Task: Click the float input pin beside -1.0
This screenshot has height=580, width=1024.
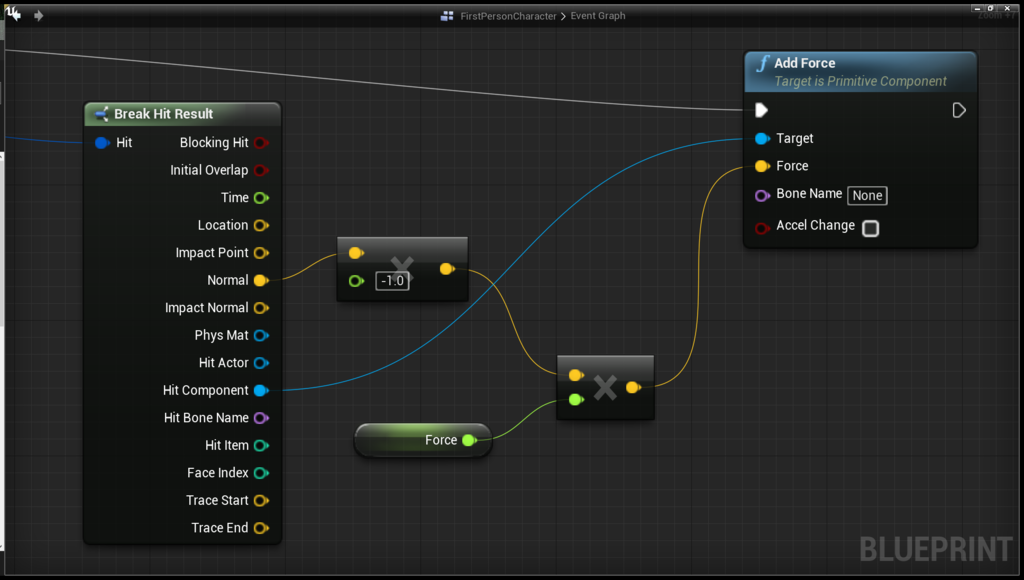Action: (x=356, y=281)
